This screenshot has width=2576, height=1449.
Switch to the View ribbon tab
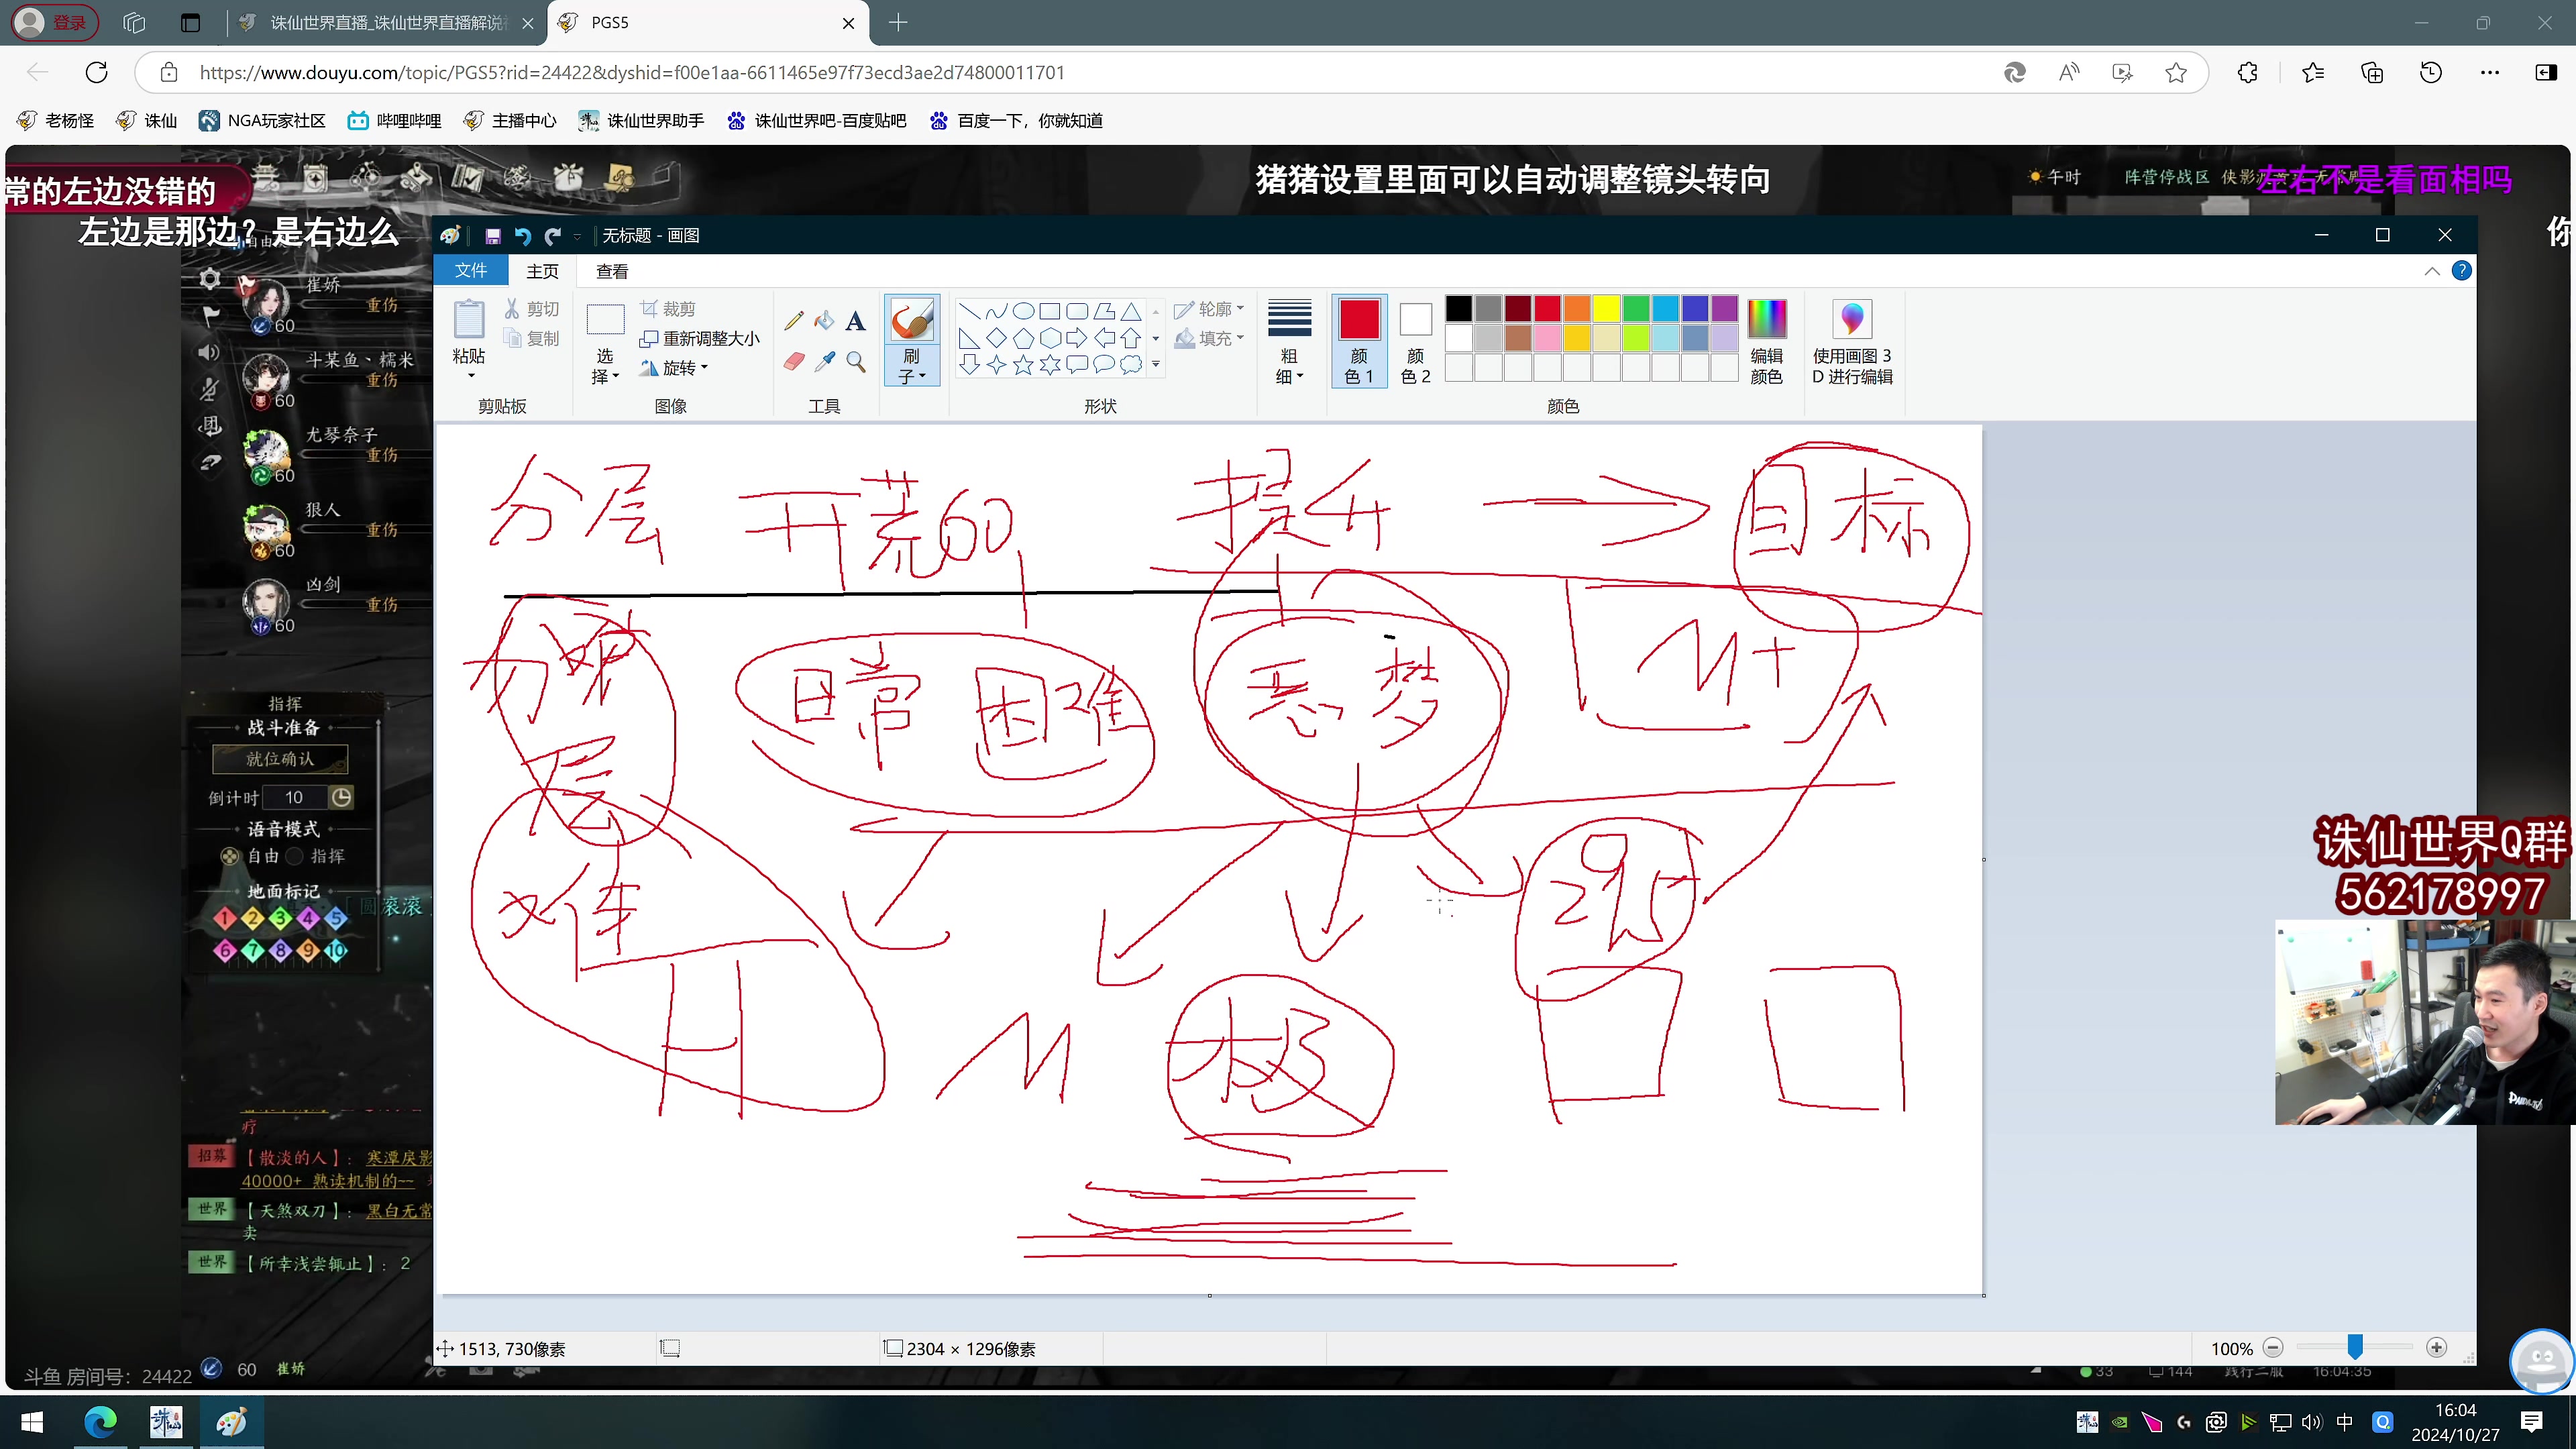coord(612,271)
